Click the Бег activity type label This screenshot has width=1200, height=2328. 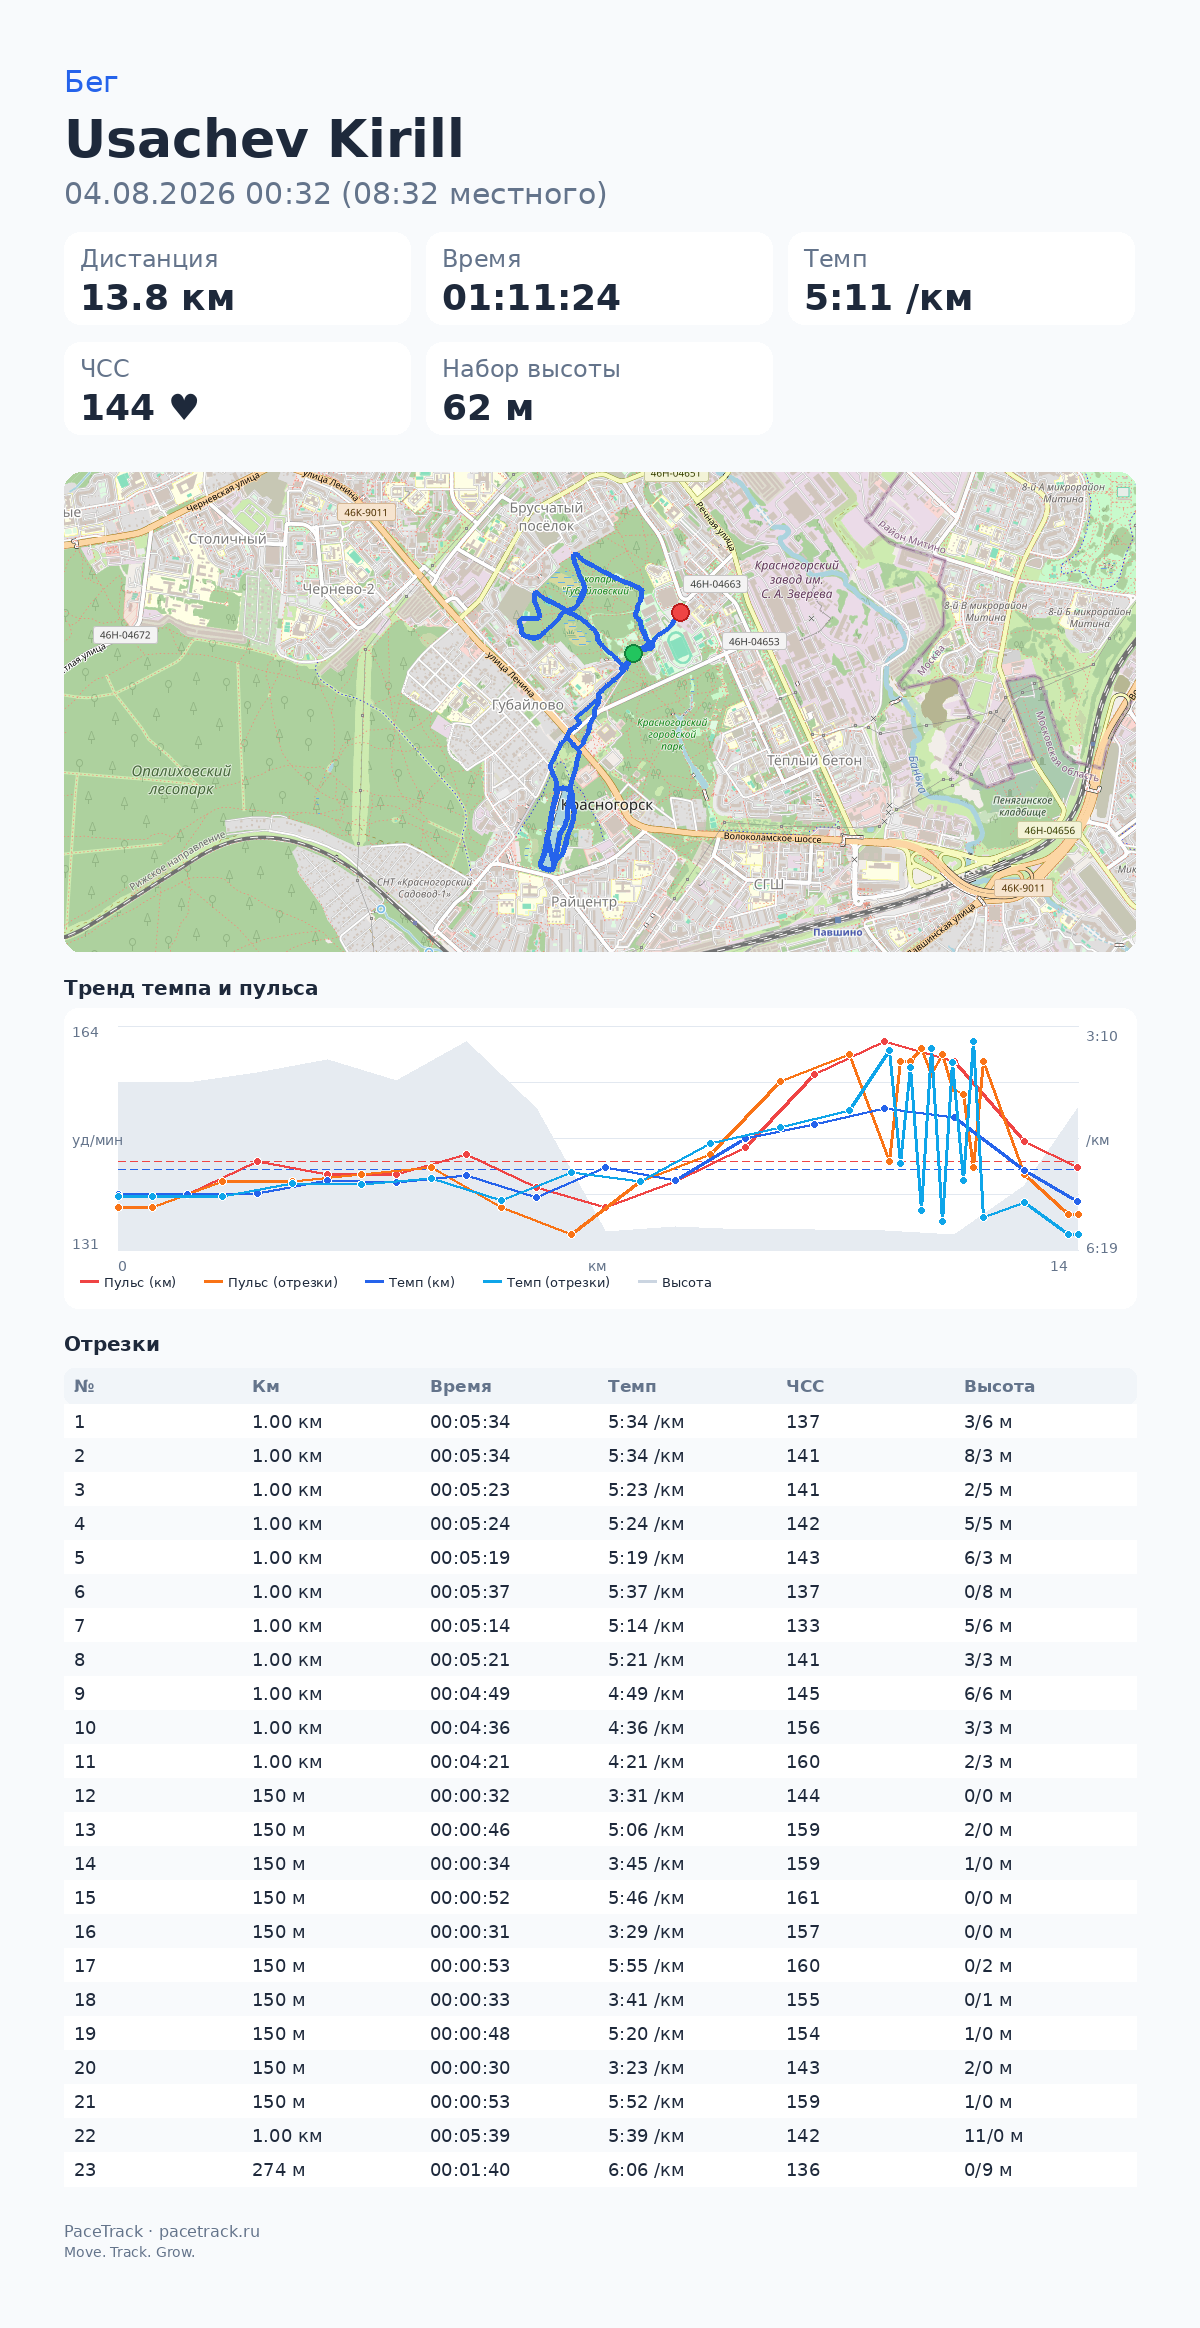point(91,82)
